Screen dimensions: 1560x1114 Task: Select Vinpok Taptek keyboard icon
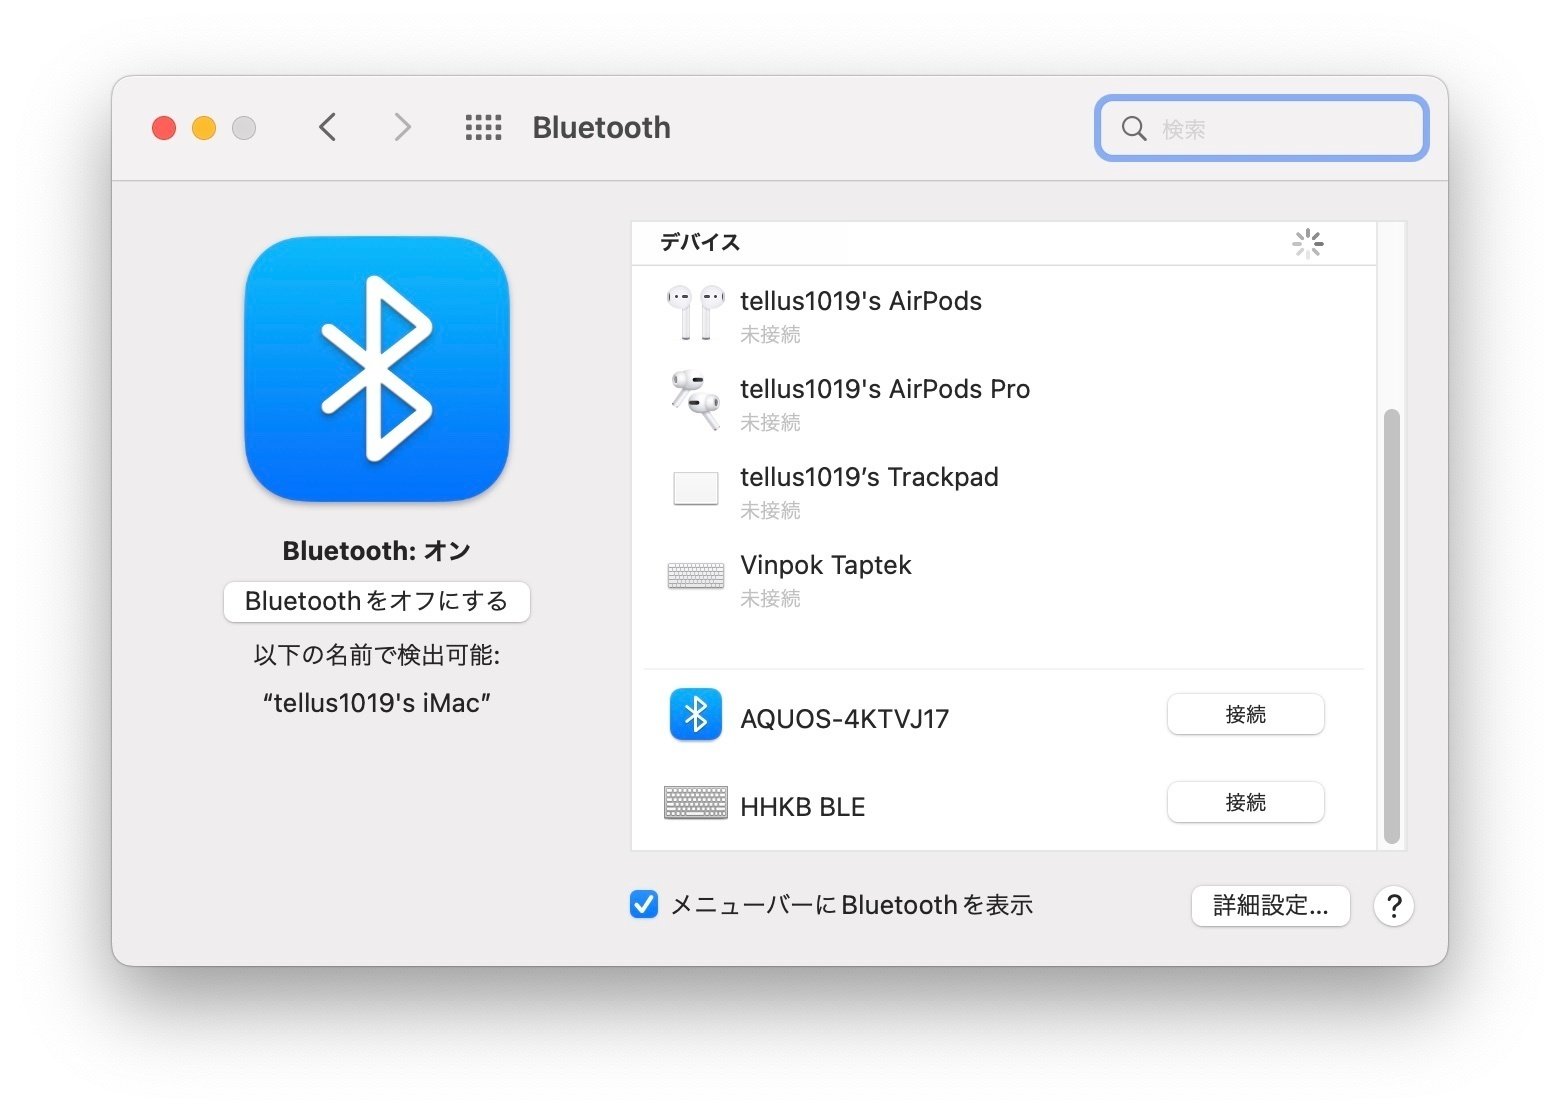[x=696, y=576]
